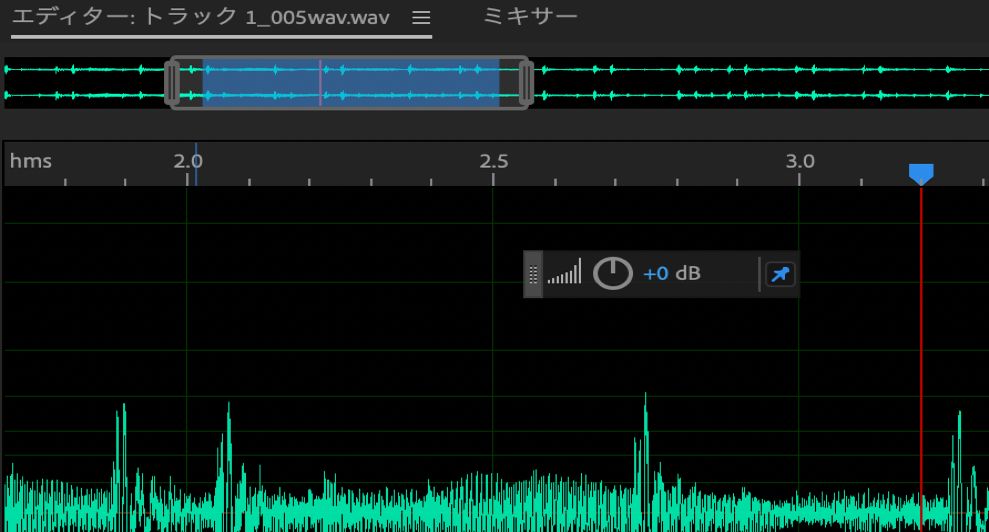Select the エディター: トラック 1_005wav.wav tab
The image size is (989, 532).
pos(201,17)
